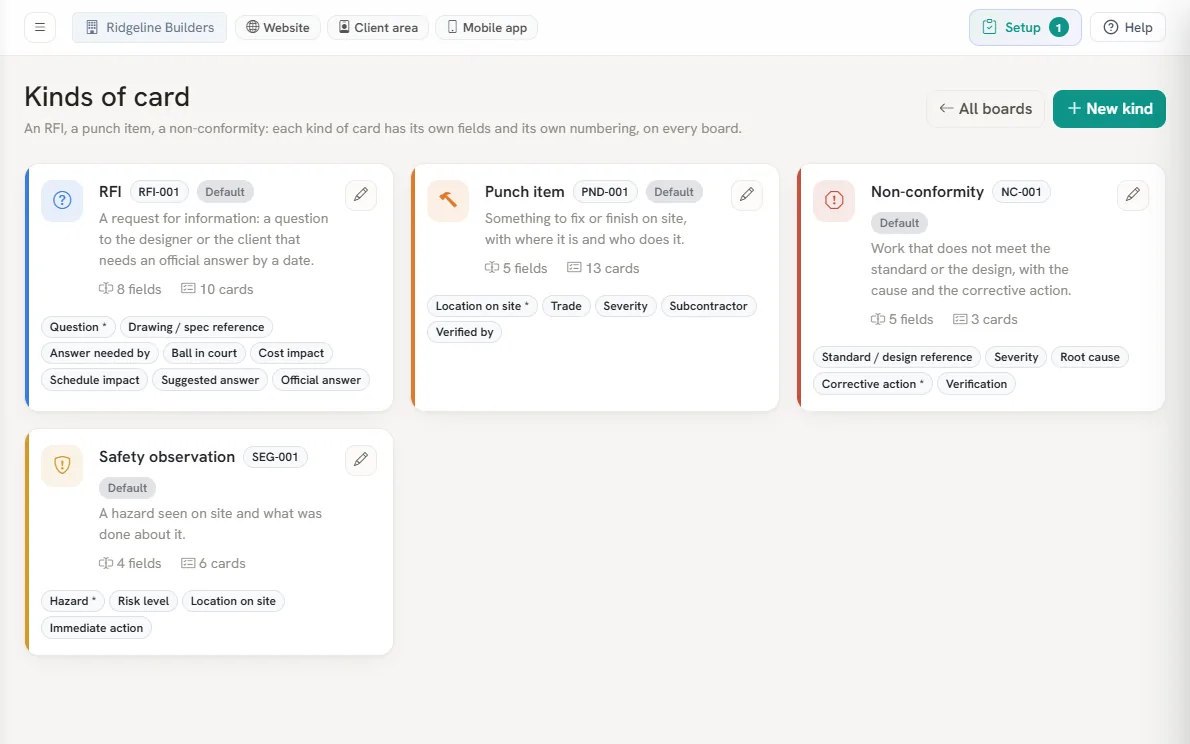Click the SEG-001 numbering badge
This screenshot has width=1190, height=744.
pyautogui.click(x=275, y=457)
